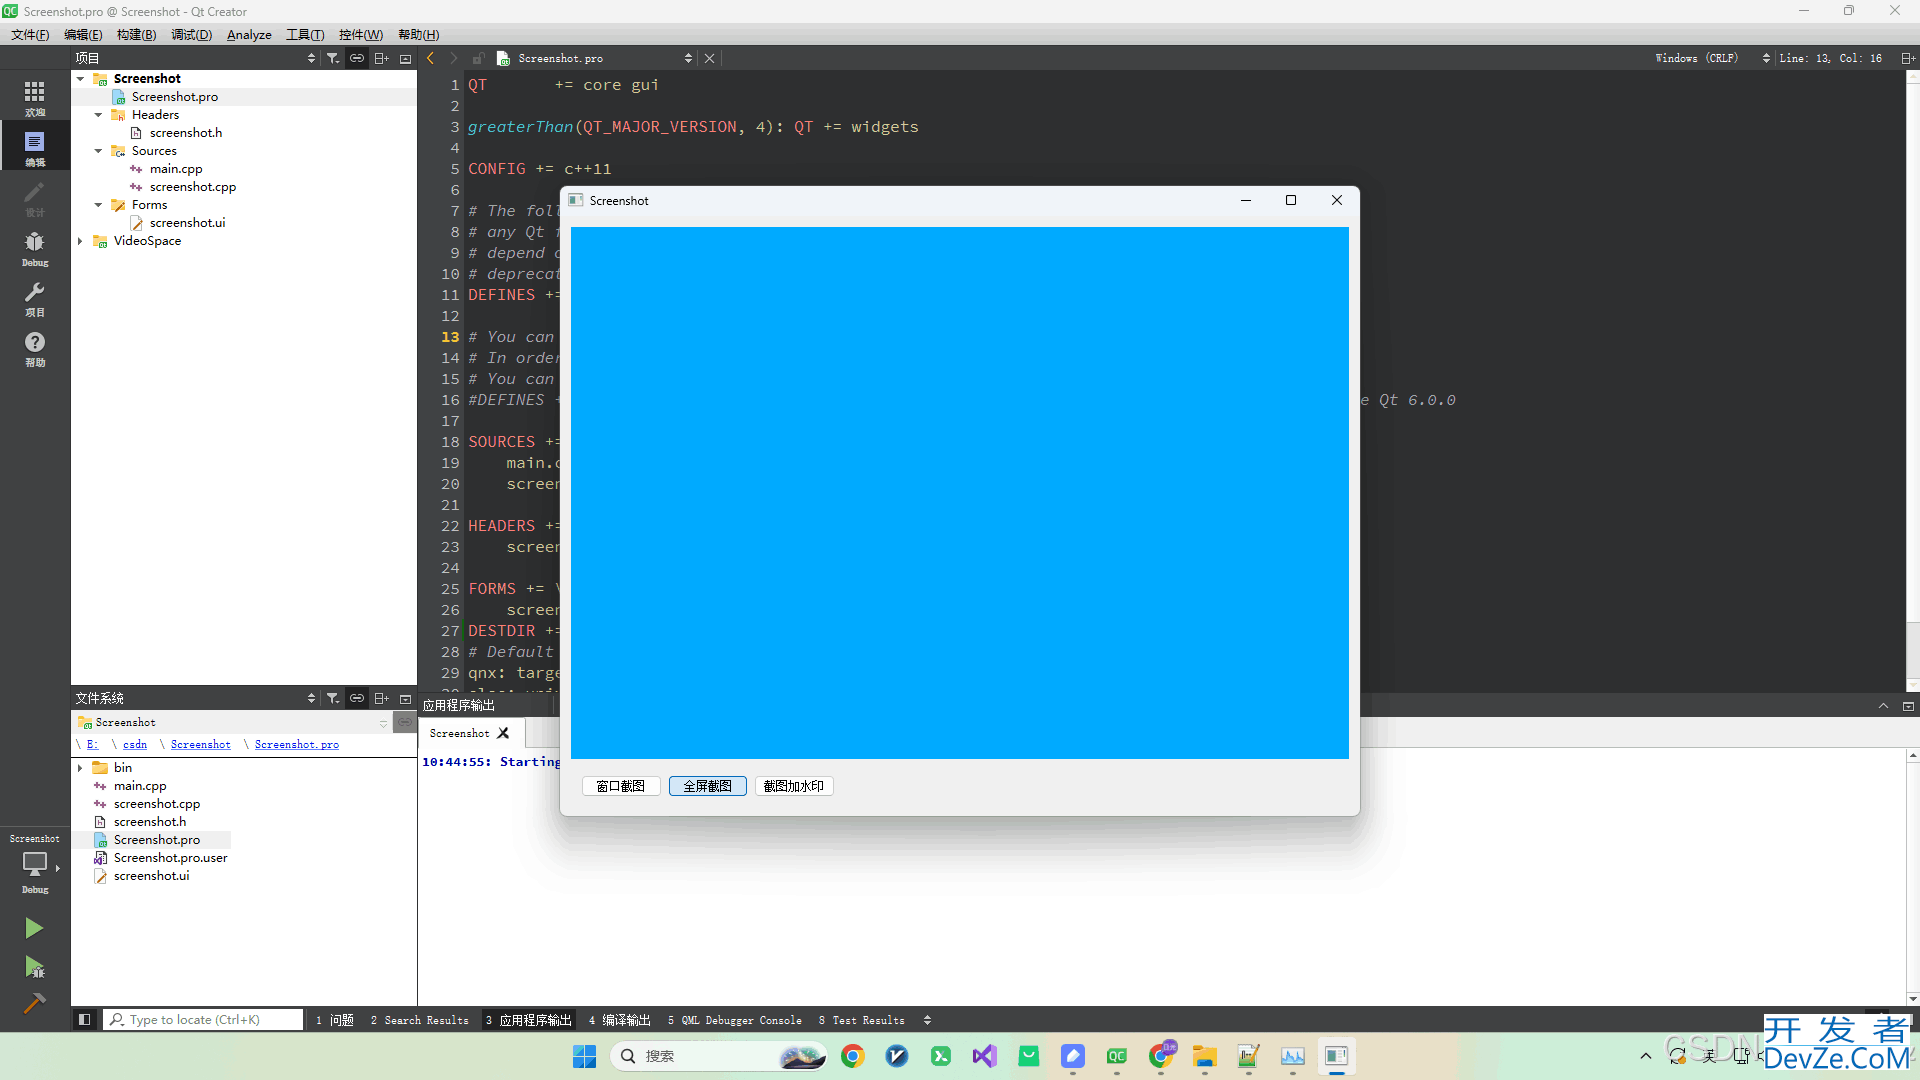Switch to Edit mode (编辑) in sidebar

35,148
